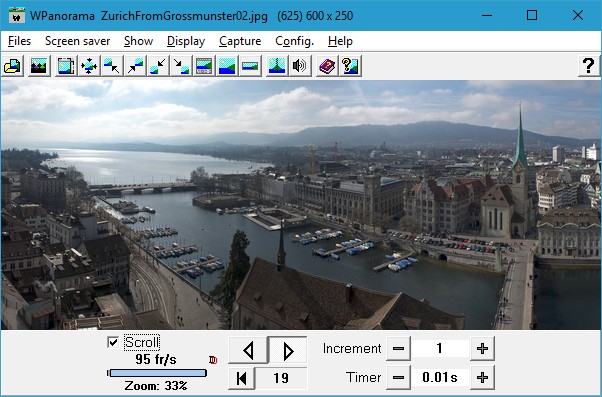Open the Show menu
The width and height of the screenshot is (602, 397).
click(x=139, y=41)
